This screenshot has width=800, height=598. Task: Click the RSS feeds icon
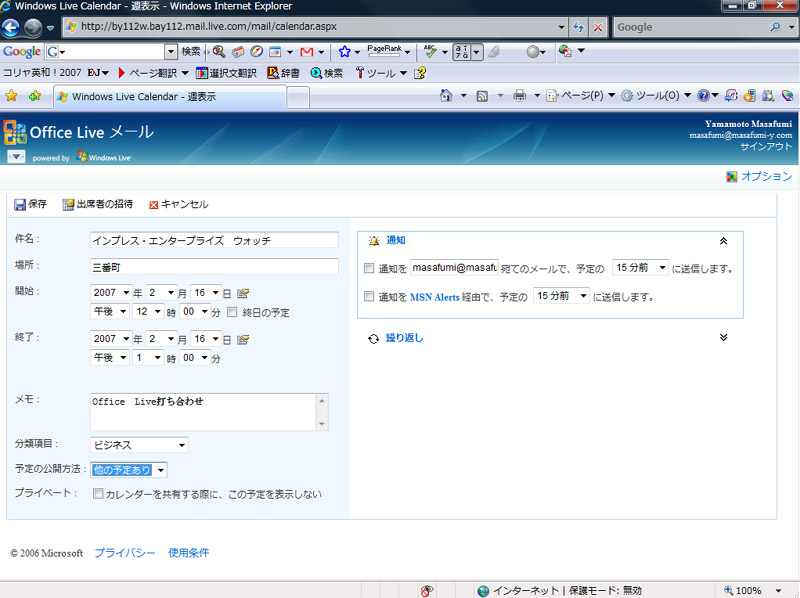coord(482,96)
